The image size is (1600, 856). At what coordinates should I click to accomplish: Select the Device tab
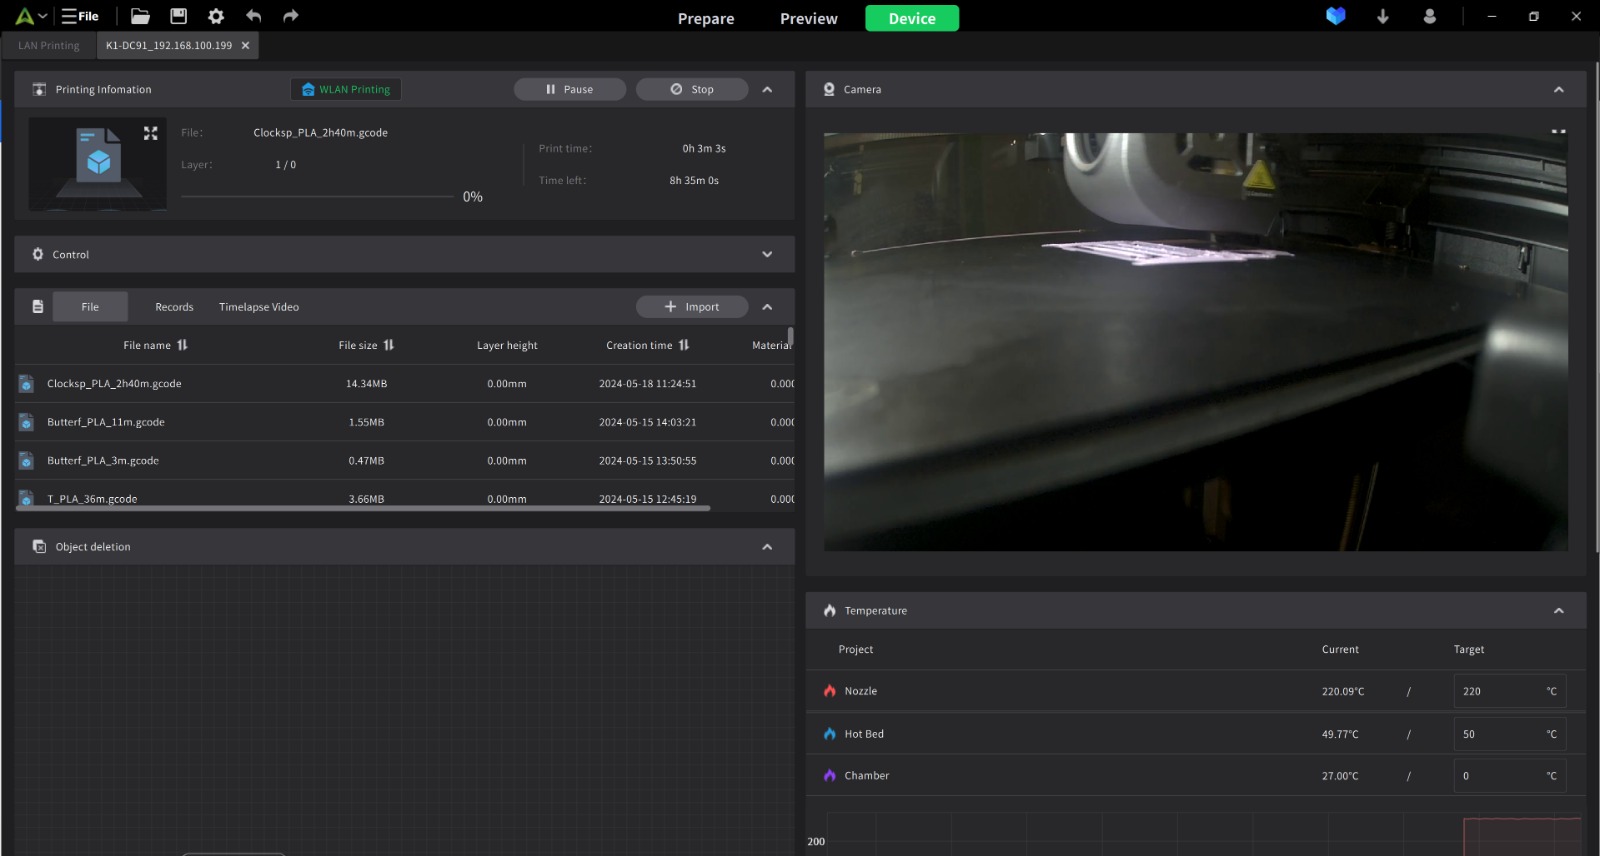click(x=912, y=18)
